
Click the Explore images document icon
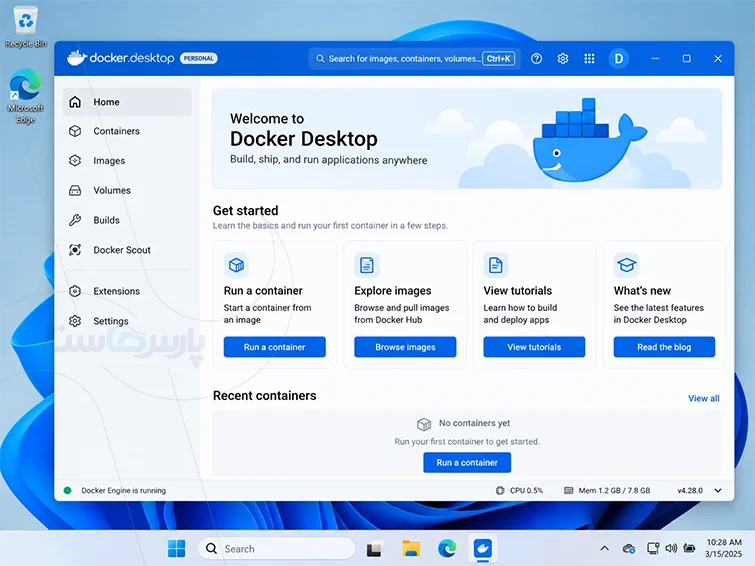[x=367, y=265]
